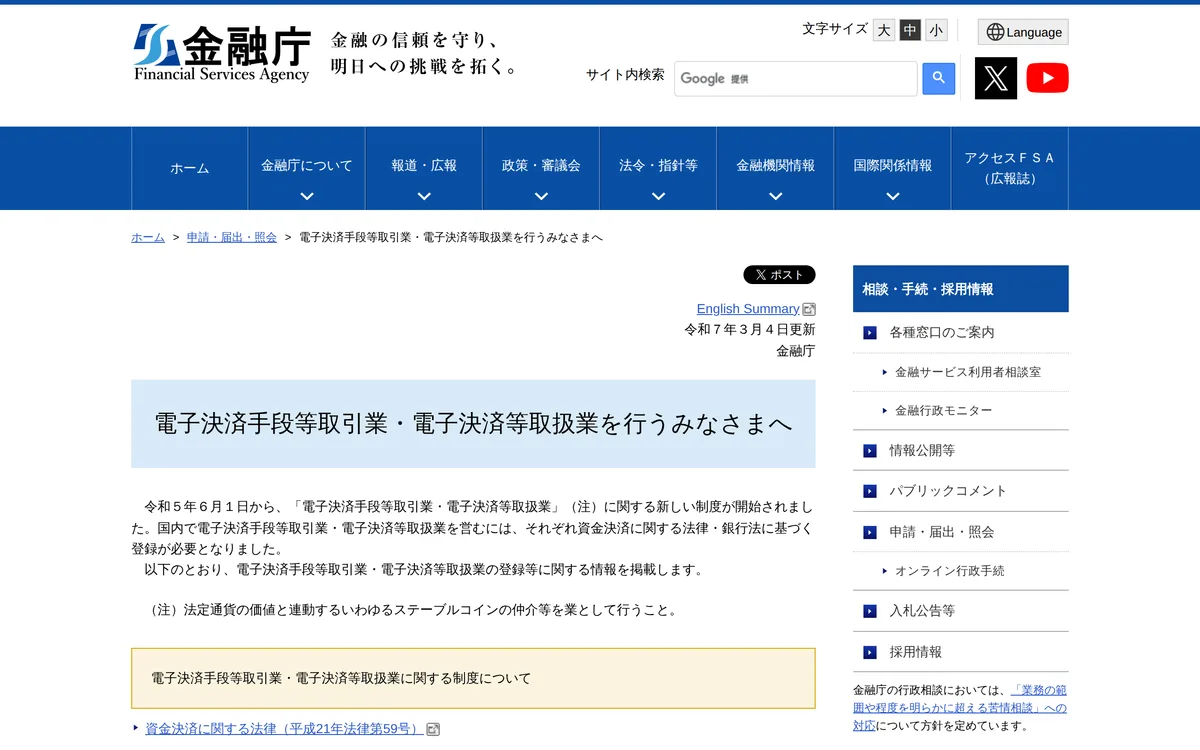The width and height of the screenshot is (1200, 750).
Task: Click the 相談・手続・採用情報 sidebar header
Action: [961, 289]
